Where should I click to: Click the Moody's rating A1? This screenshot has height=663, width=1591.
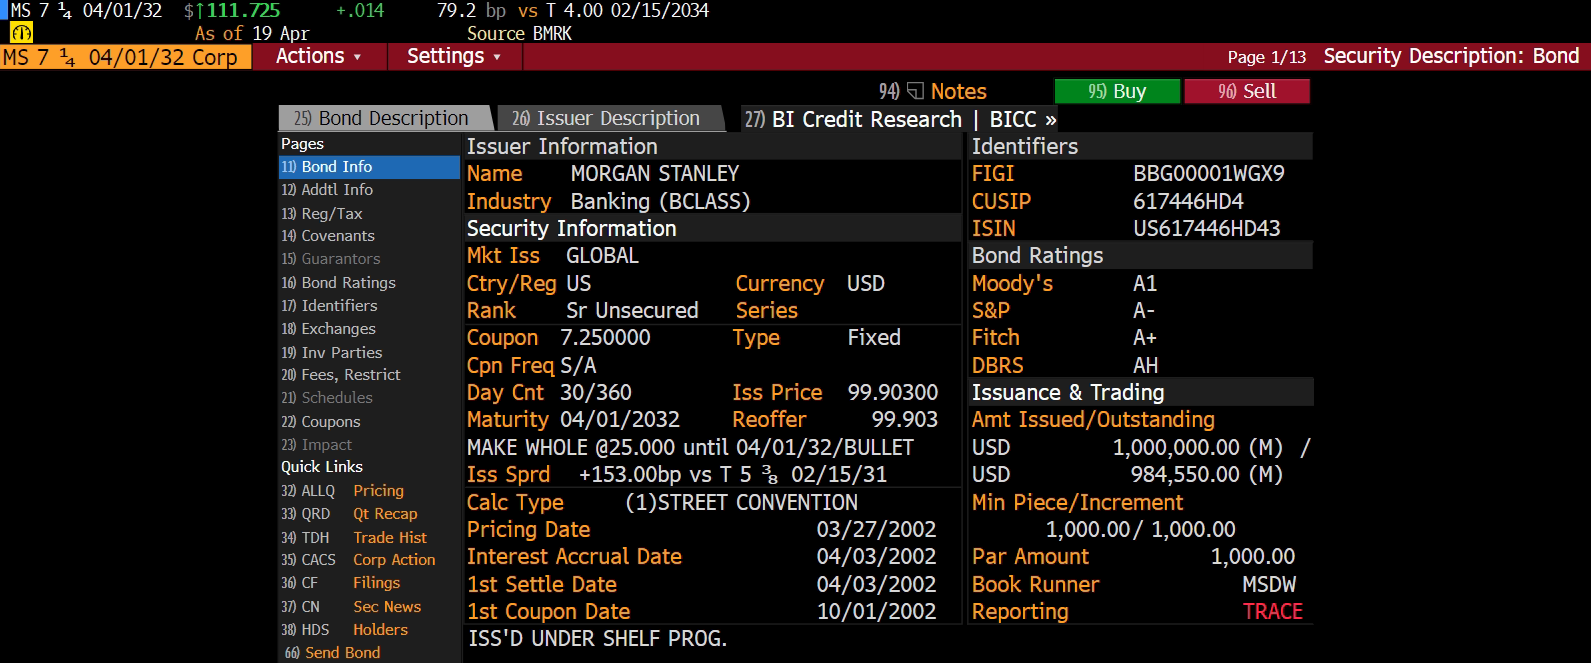tap(1145, 284)
